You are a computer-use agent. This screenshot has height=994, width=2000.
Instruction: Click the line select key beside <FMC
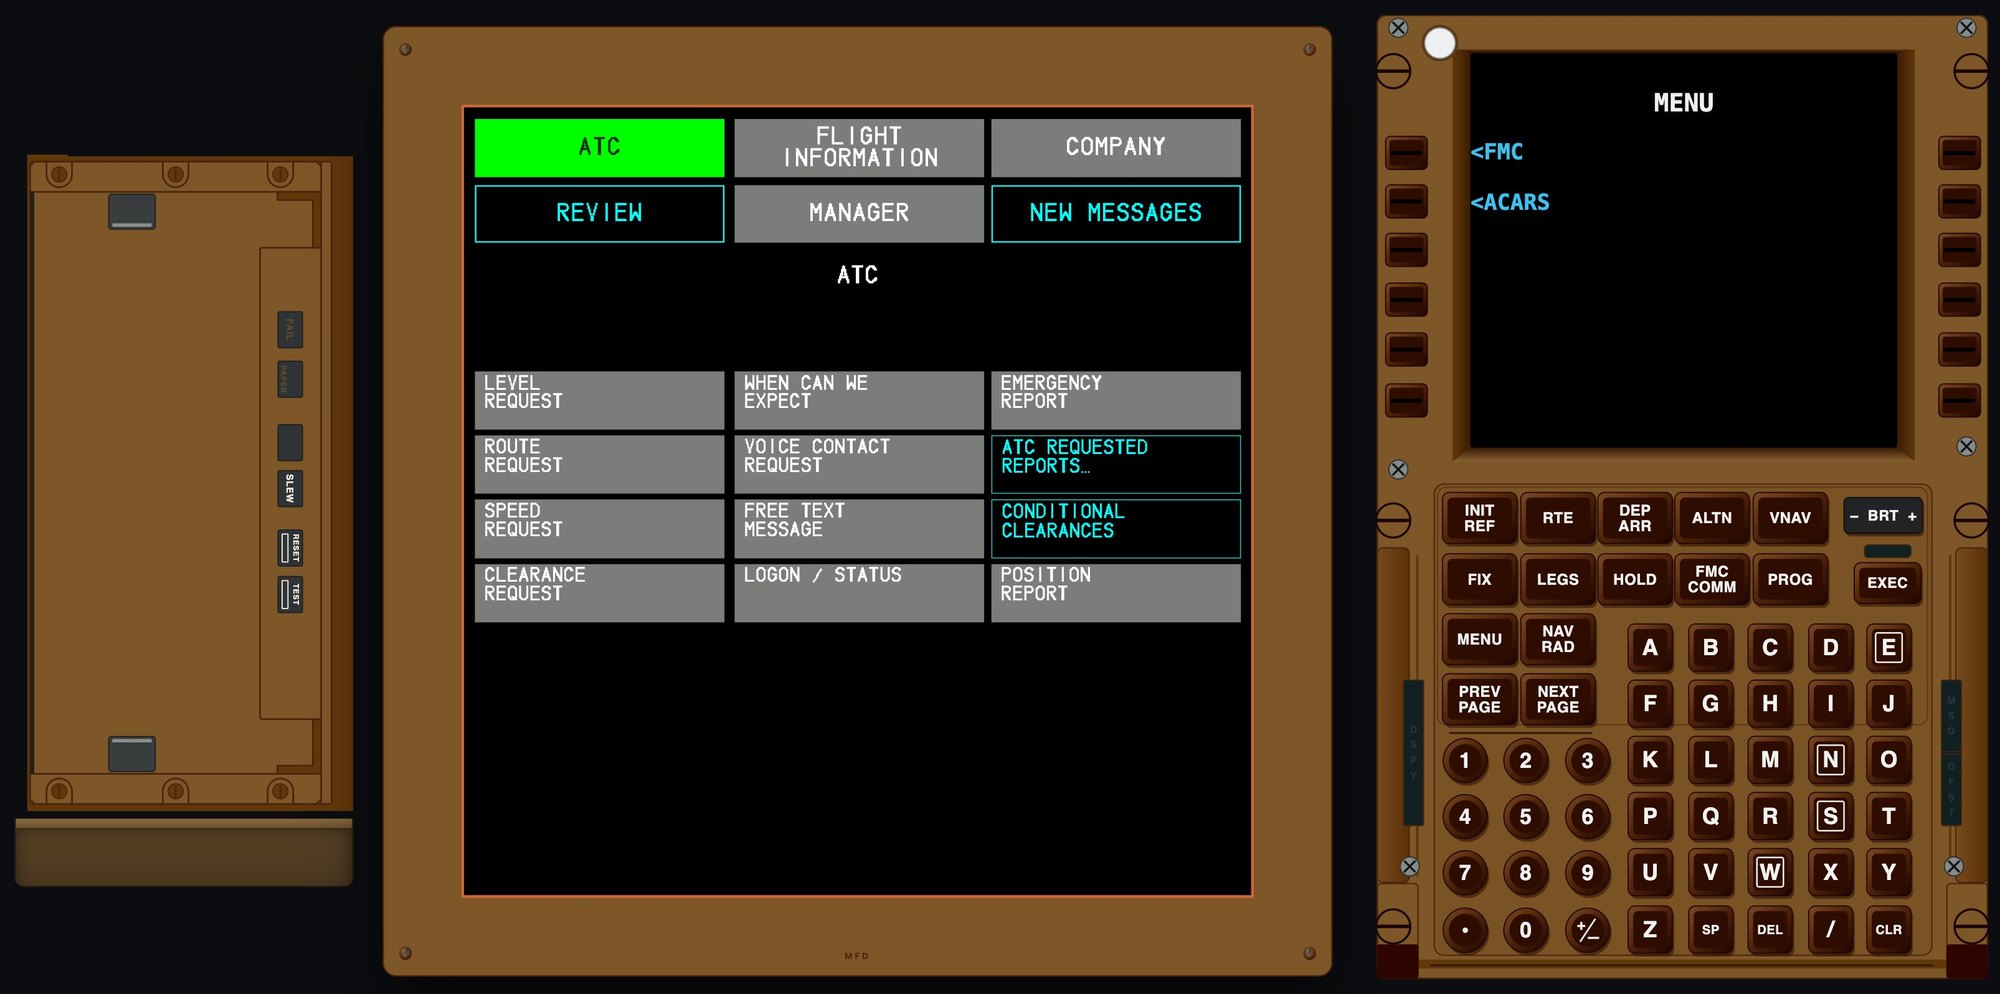(1406, 152)
